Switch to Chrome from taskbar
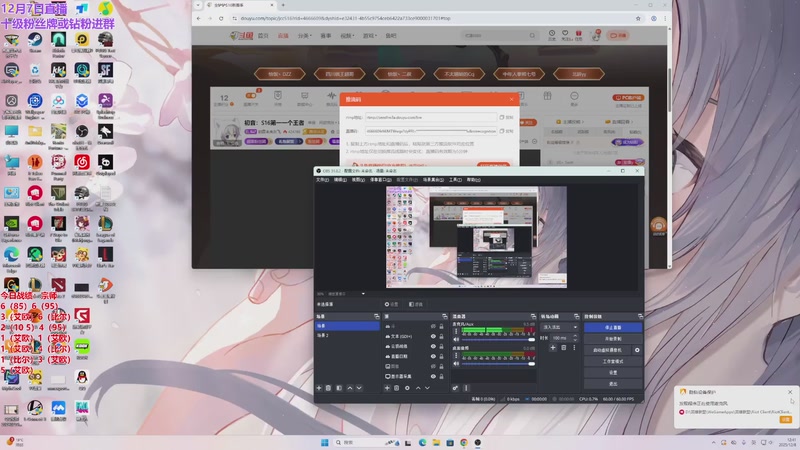The height and width of the screenshot is (450, 800). [x=464, y=442]
